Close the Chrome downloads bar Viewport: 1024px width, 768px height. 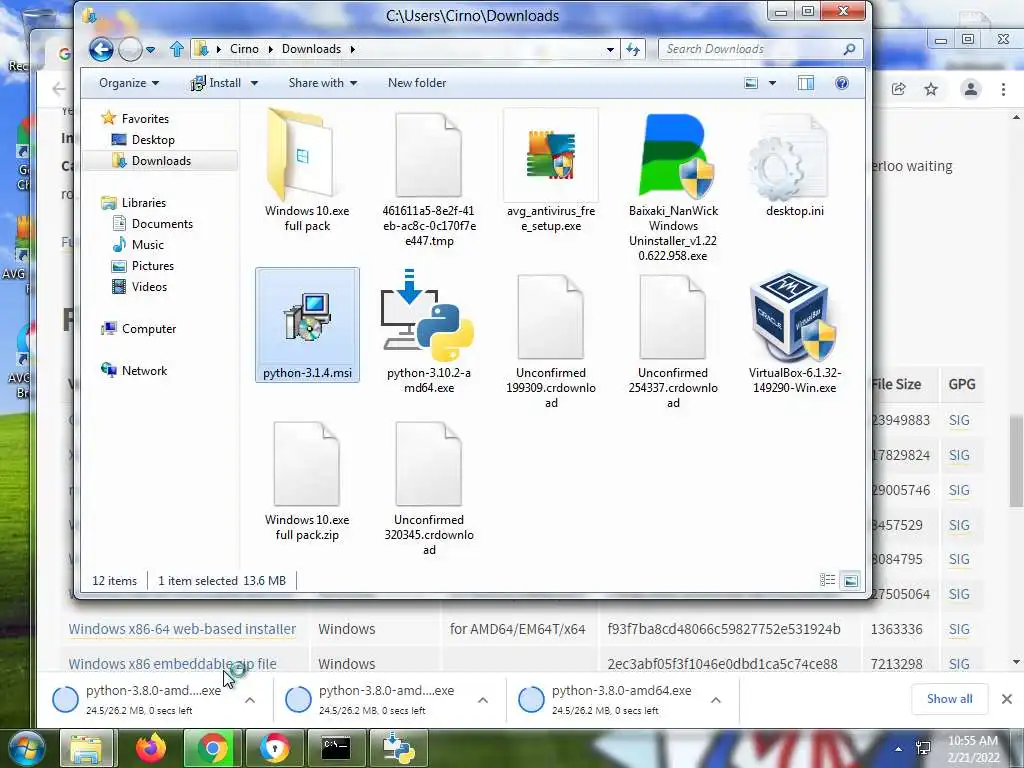1007,699
